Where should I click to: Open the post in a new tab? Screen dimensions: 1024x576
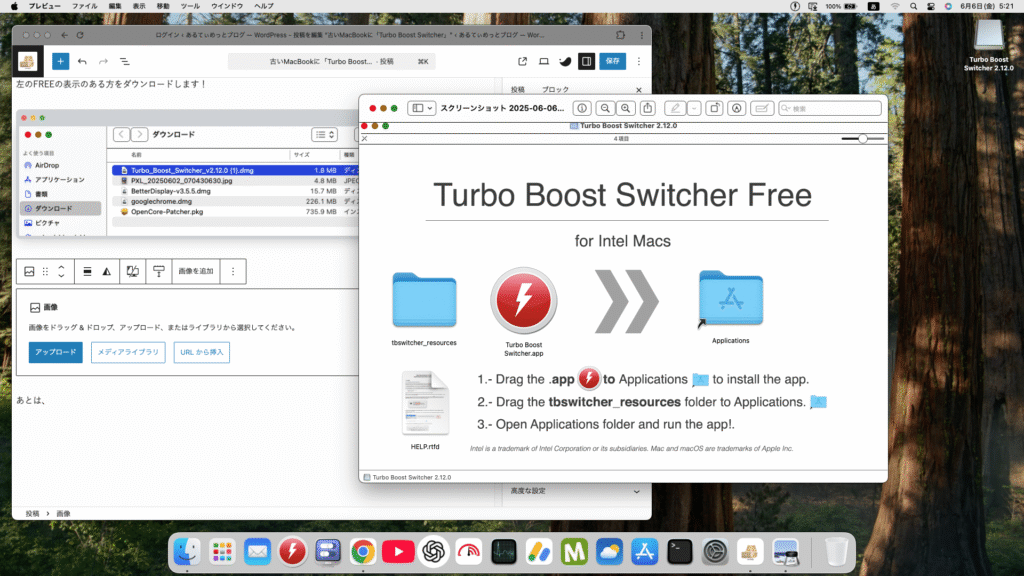pyautogui.click(x=522, y=61)
